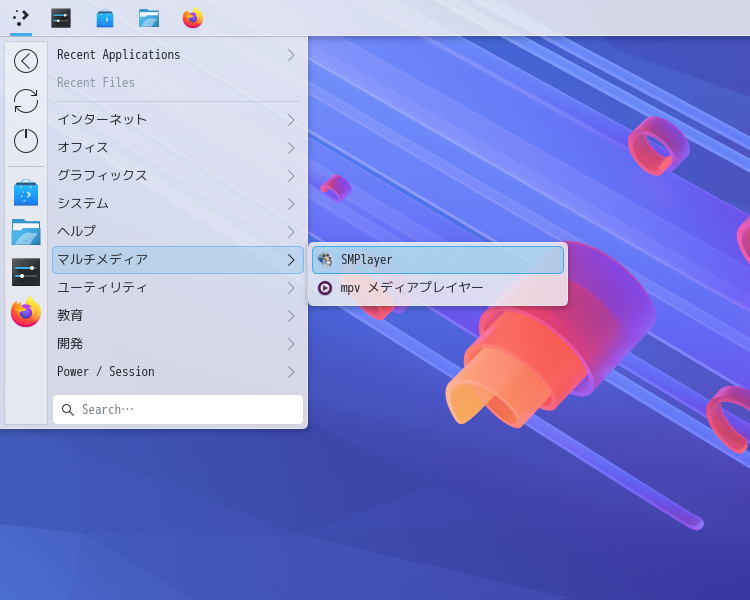Open the Power / Session category
The height and width of the screenshot is (600, 750).
coord(178,372)
